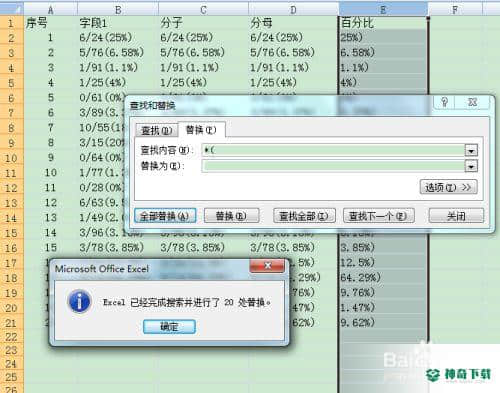Screen dimensions: 500x393
Task: Click cell E5 showing 4%)
Action: coord(383,83)
